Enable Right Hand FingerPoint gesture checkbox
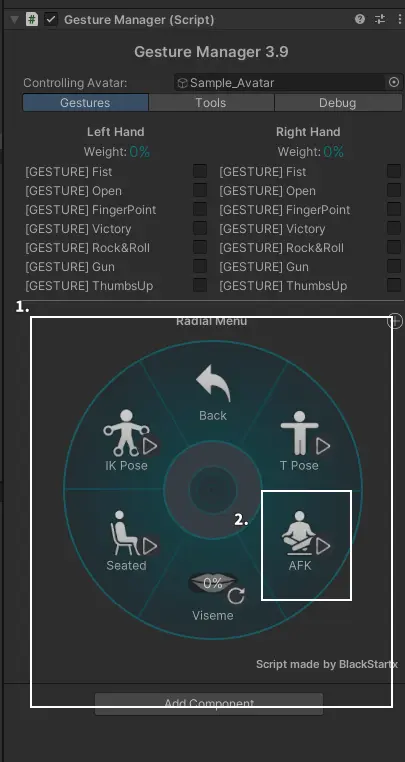The height and width of the screenshot is (762, 405). click(394, 209)
